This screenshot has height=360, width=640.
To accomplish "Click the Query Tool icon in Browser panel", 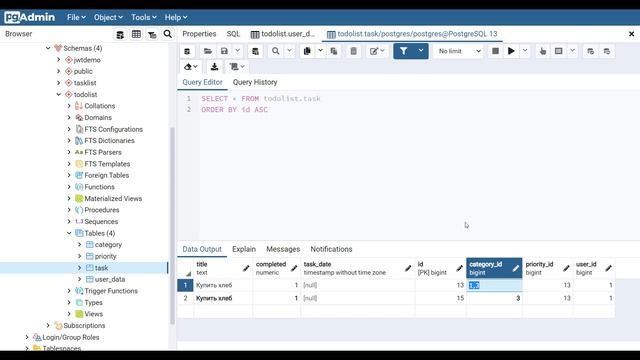I will pyautogui.click(x=120, y=34).
